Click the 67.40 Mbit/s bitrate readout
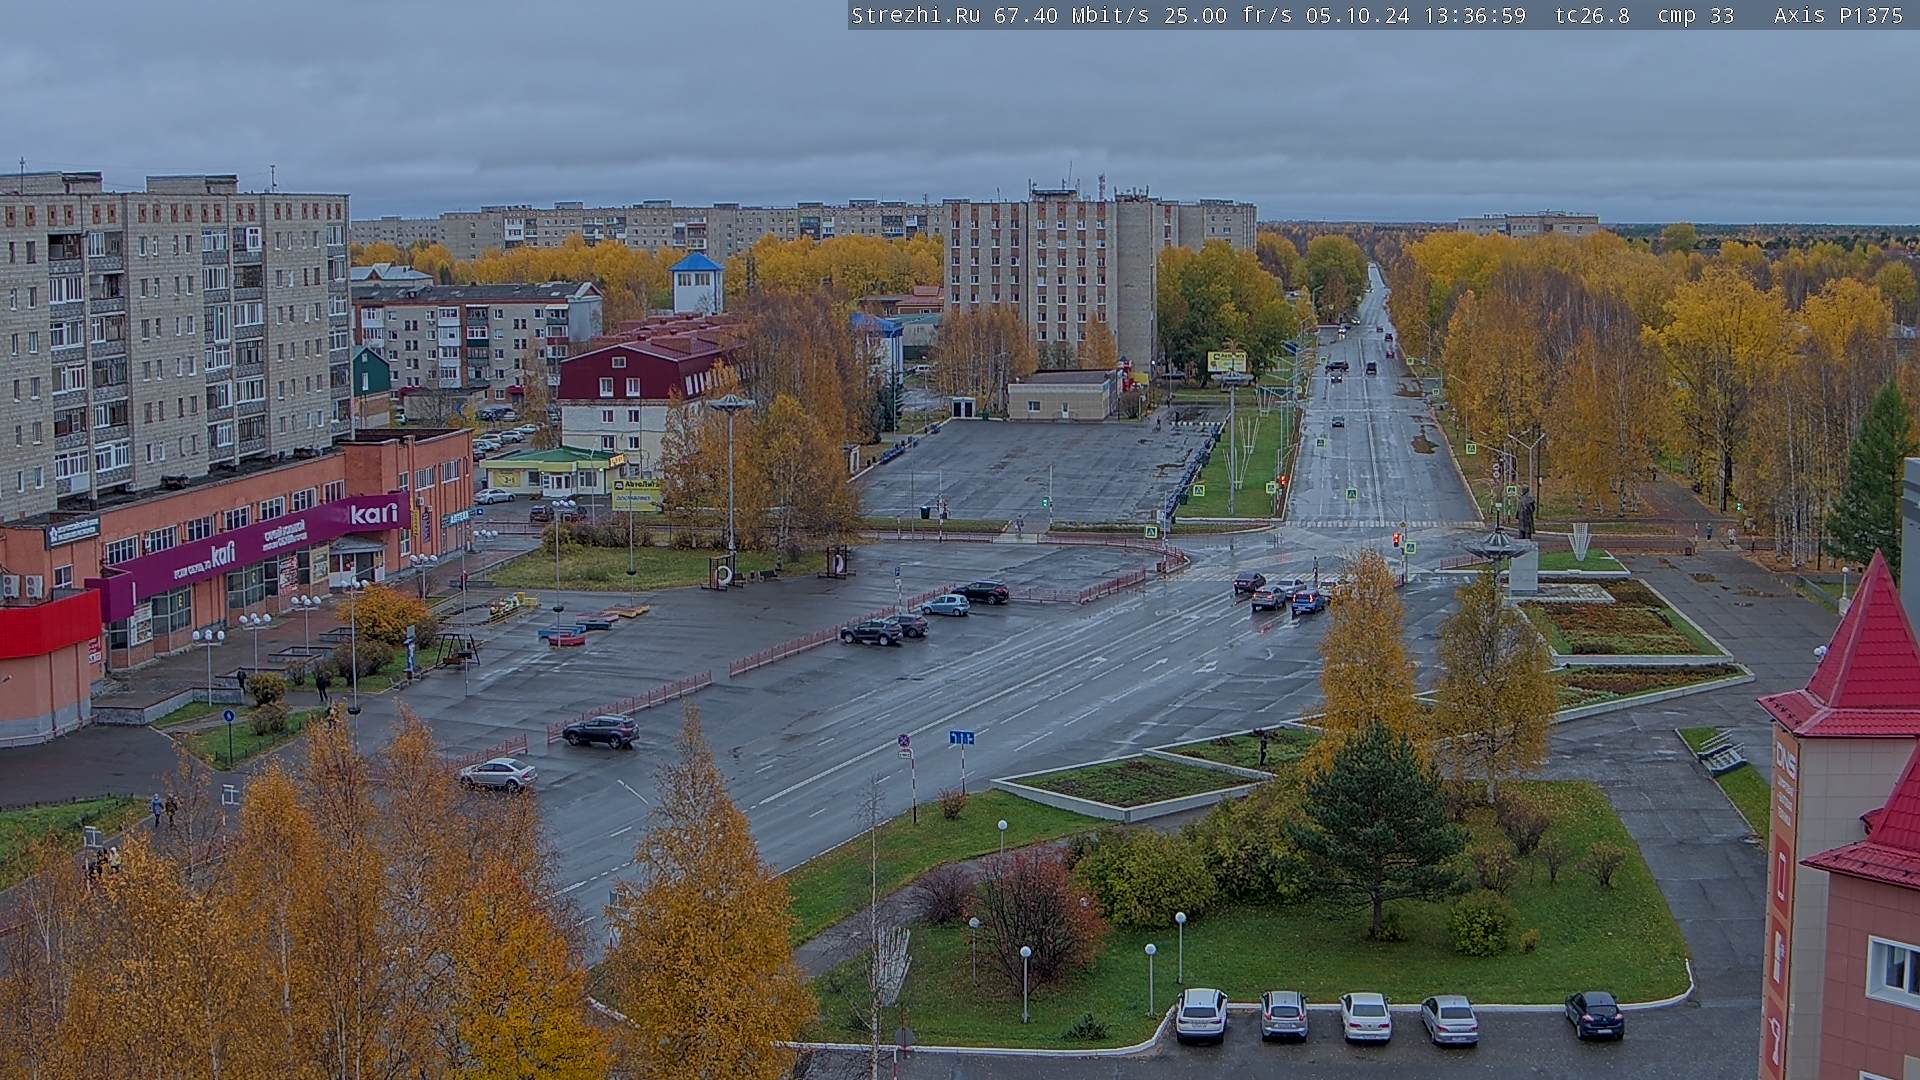The image size is (1920, 1080). (1071, 15)
